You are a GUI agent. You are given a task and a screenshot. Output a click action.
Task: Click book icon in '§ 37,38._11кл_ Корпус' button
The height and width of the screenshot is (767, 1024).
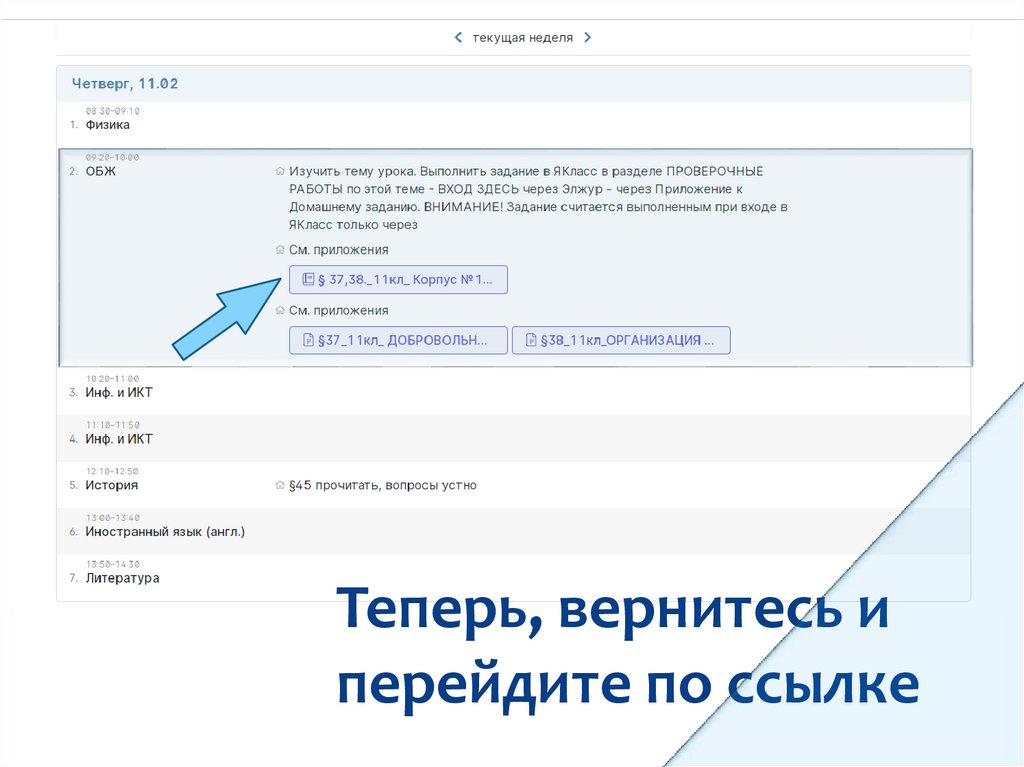click(308, 280)
